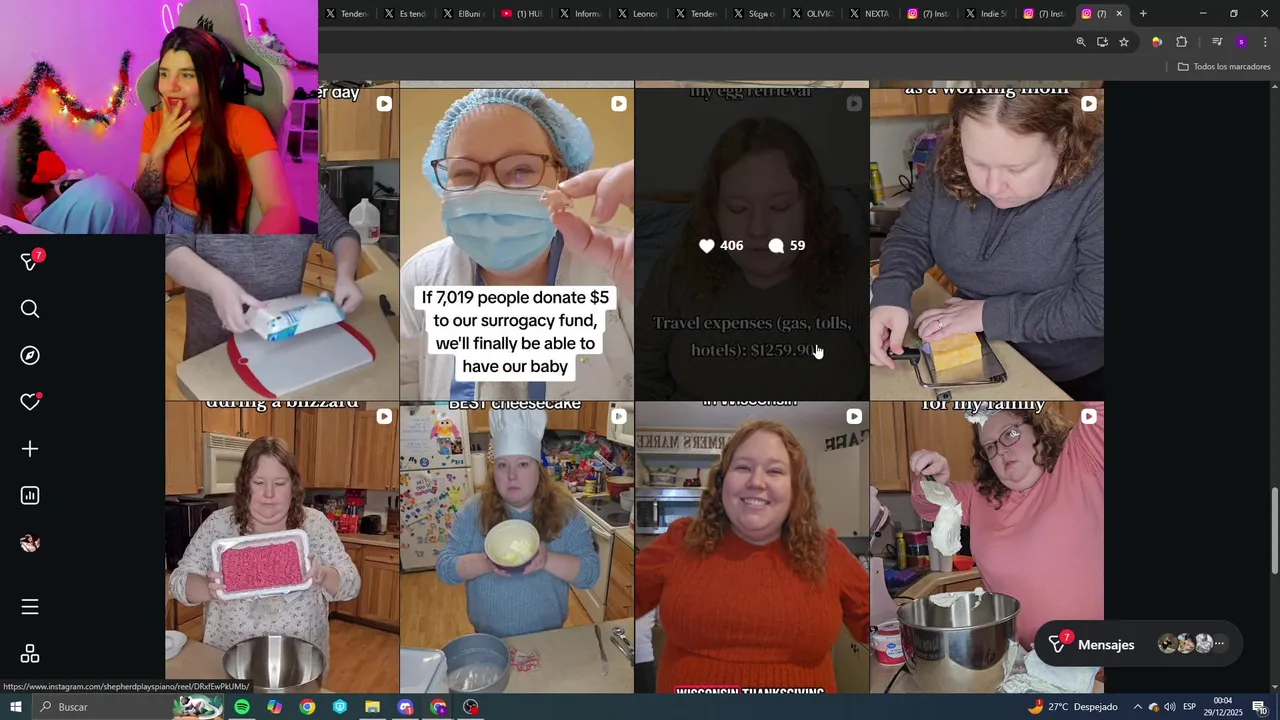
Task: Open the egg retrieval travel expenses reel
Action: [752, 243]
